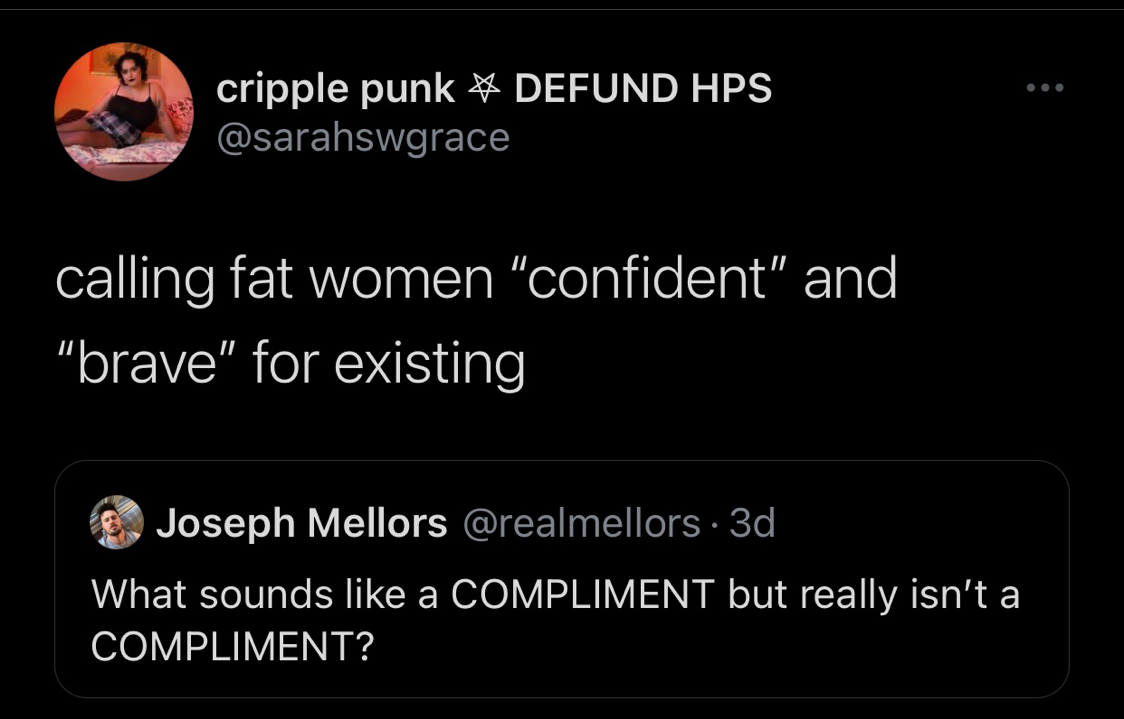Click the word "brave" in the tweet
Viewport: 1124px width, 719px height.
pyautogui.click(x=146, y=362)
